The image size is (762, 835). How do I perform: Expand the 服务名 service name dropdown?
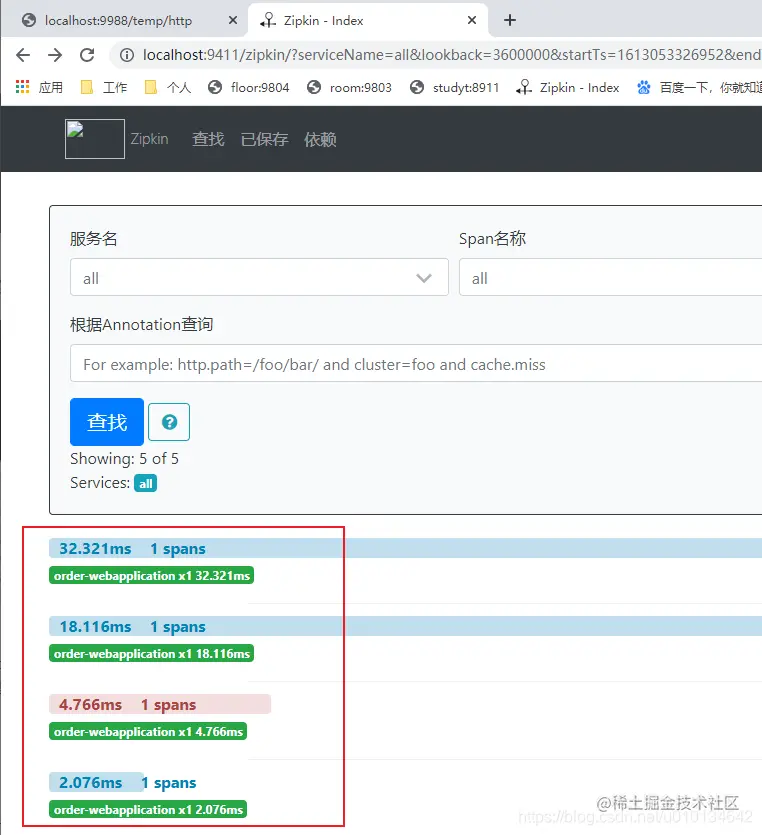coord(259,277)
